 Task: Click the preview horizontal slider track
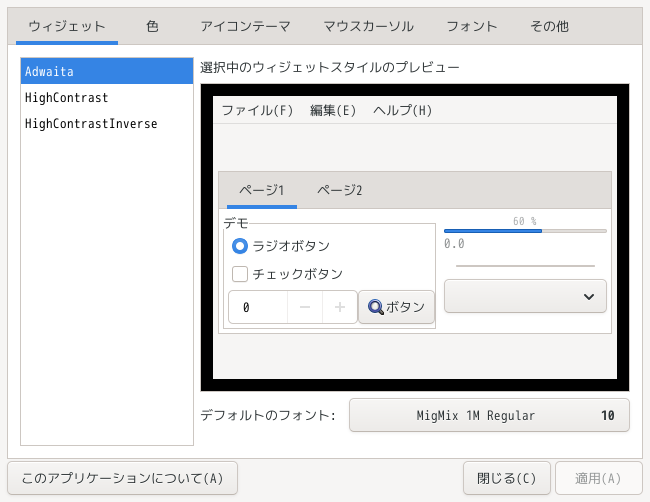[x=525, y=266]
